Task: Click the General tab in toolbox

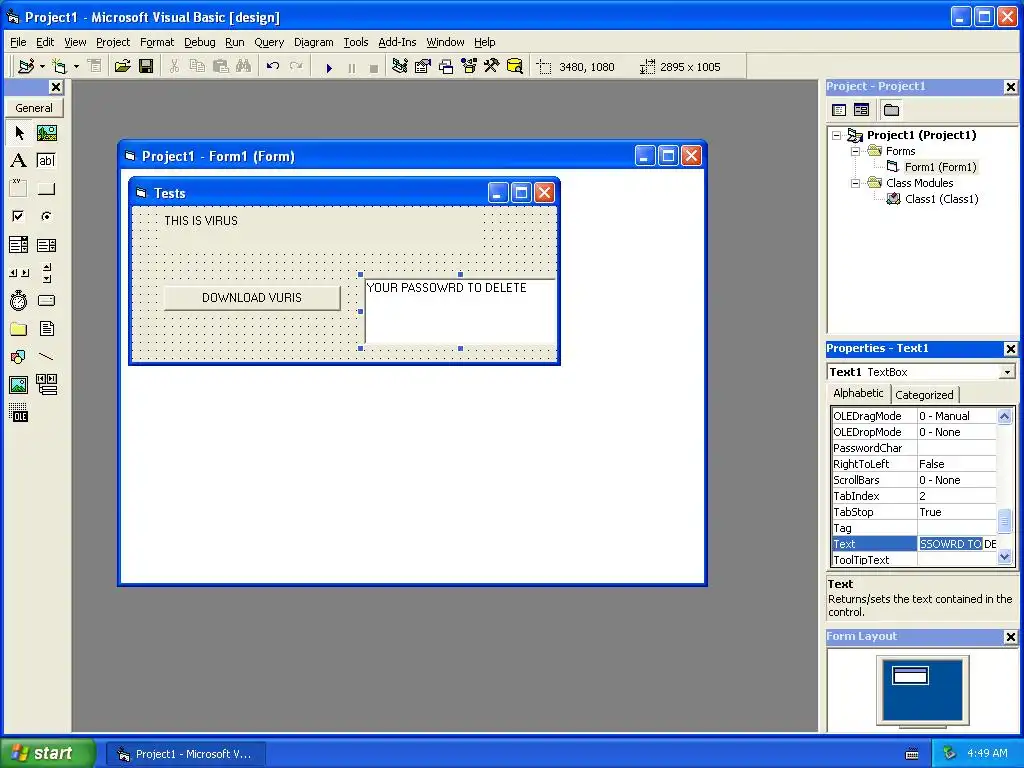Action: pos(34,108)
